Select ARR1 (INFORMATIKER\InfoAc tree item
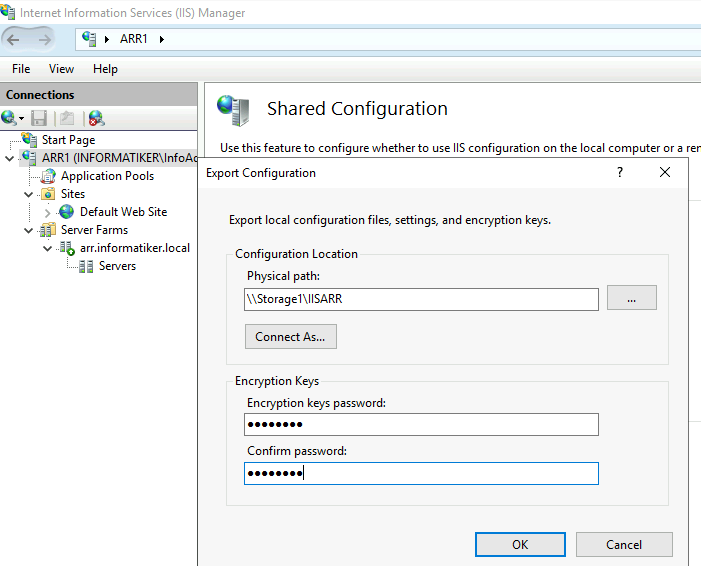701x566 pixels. click(x=119, y=158)
